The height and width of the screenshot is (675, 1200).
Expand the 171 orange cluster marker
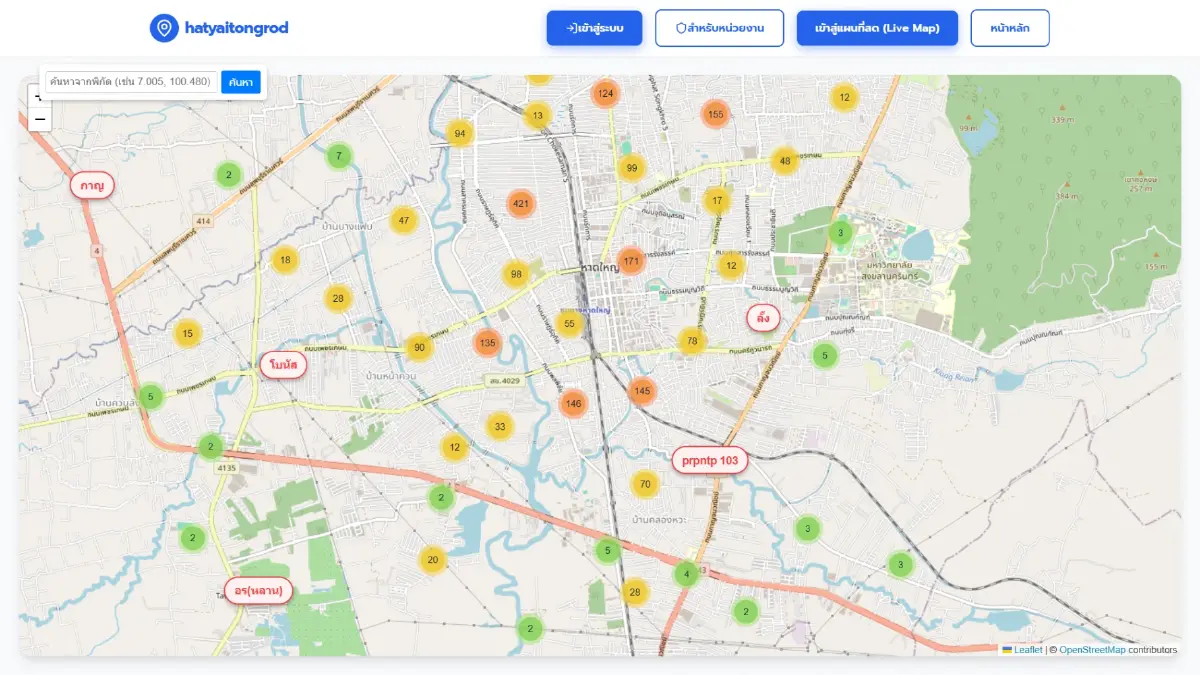pyautogui.click(x=631, y=262)
